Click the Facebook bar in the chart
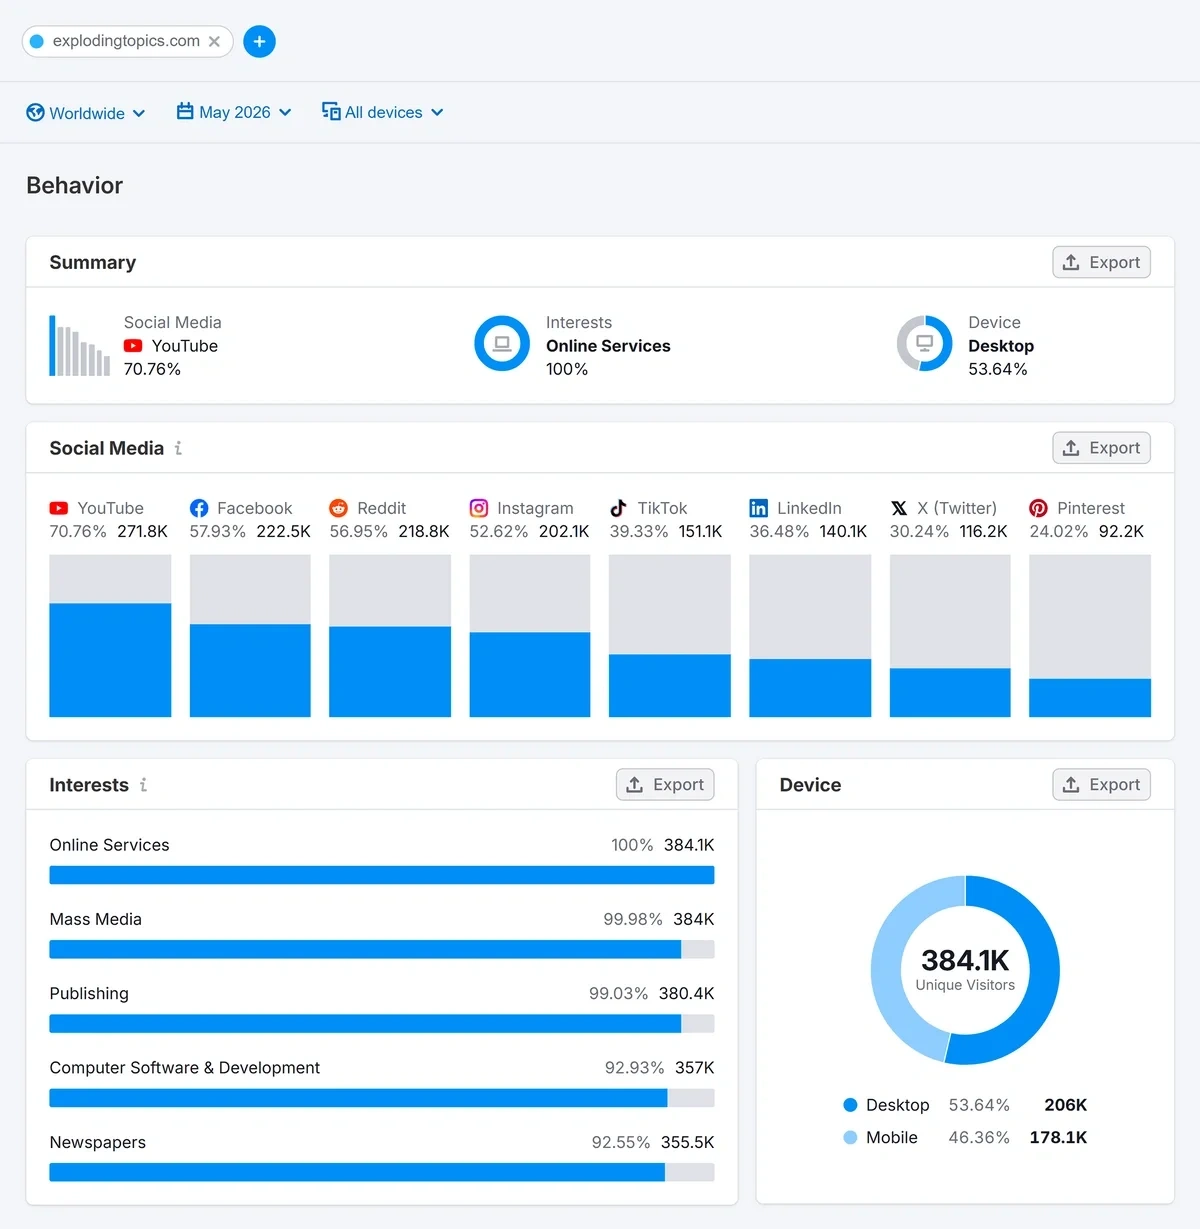1200x1229 pixels. coord(250,671)
